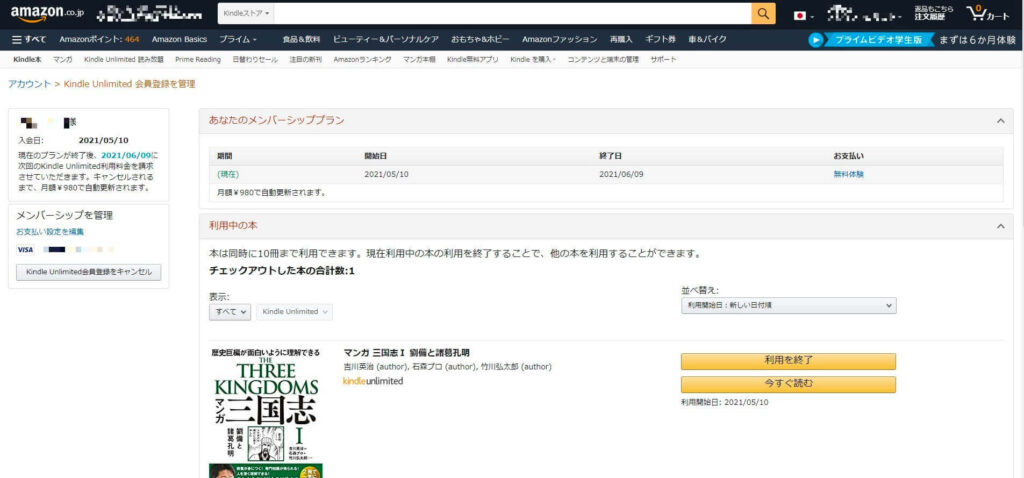Go to 注目の新刊 tab
Screen dimensions: 1024x478
(x=306, y=59)
